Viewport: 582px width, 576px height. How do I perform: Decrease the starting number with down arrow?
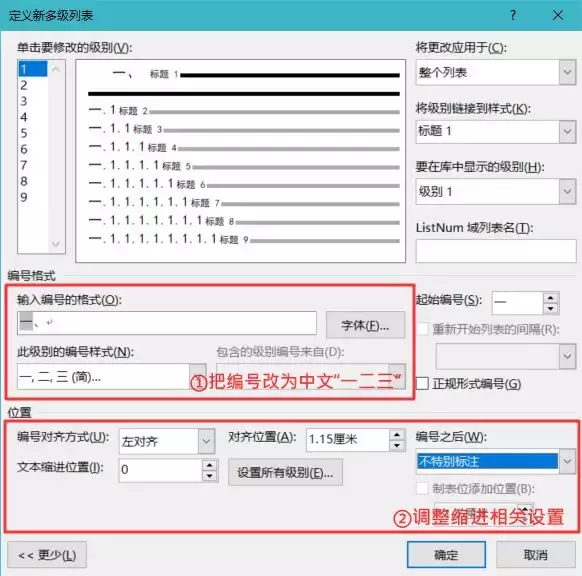tap(550, 308)
